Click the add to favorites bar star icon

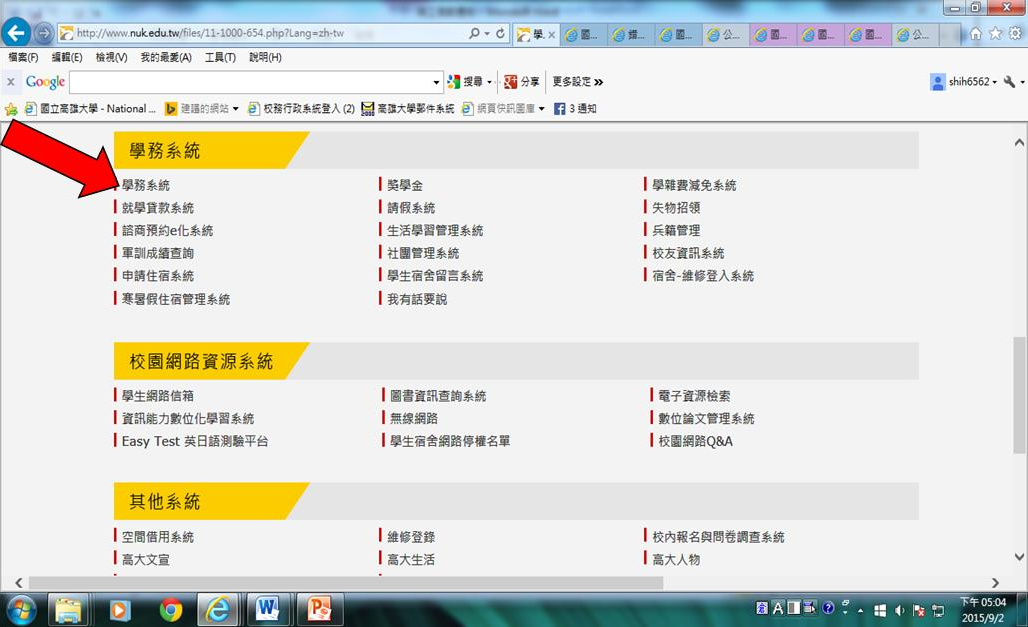12,108
